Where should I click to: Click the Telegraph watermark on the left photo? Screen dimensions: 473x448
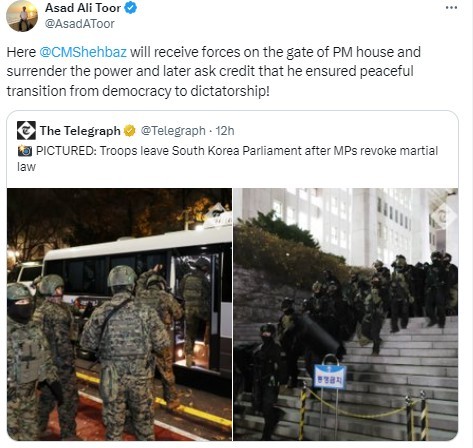pyautogui.click(x=218, y=215)
